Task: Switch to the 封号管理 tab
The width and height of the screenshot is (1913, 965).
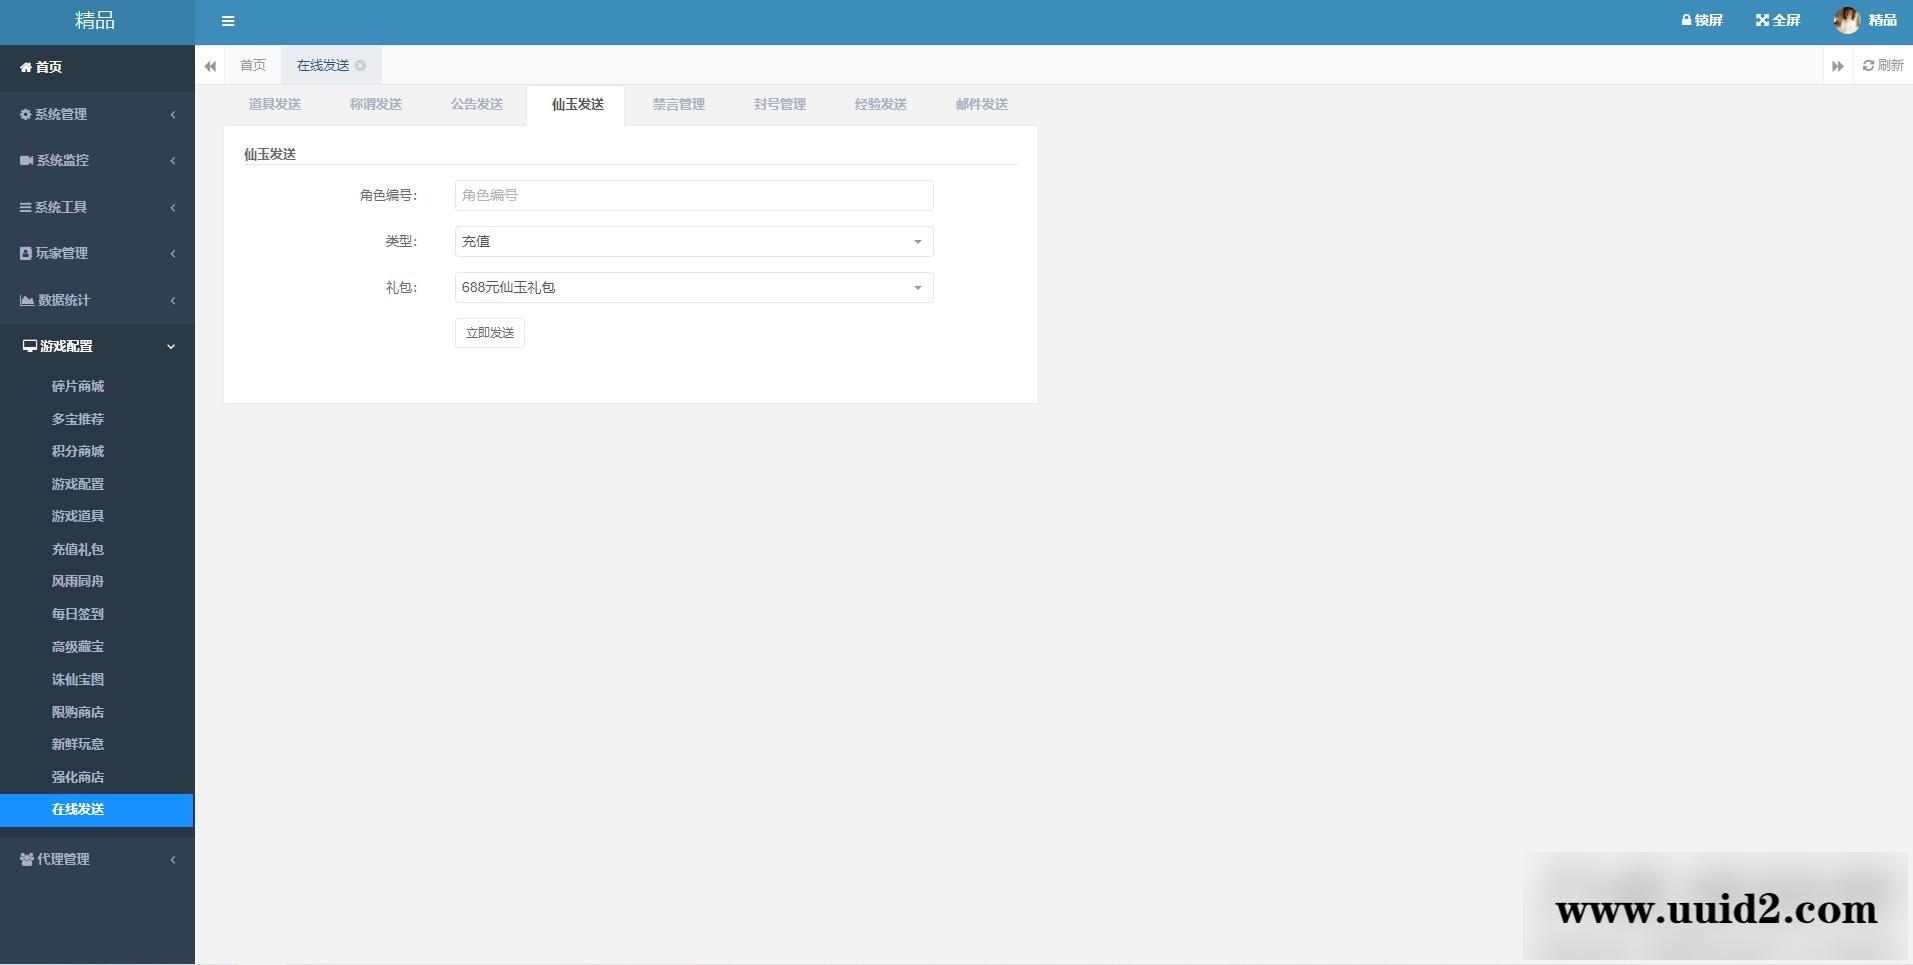Action: (x=779, y=104)
